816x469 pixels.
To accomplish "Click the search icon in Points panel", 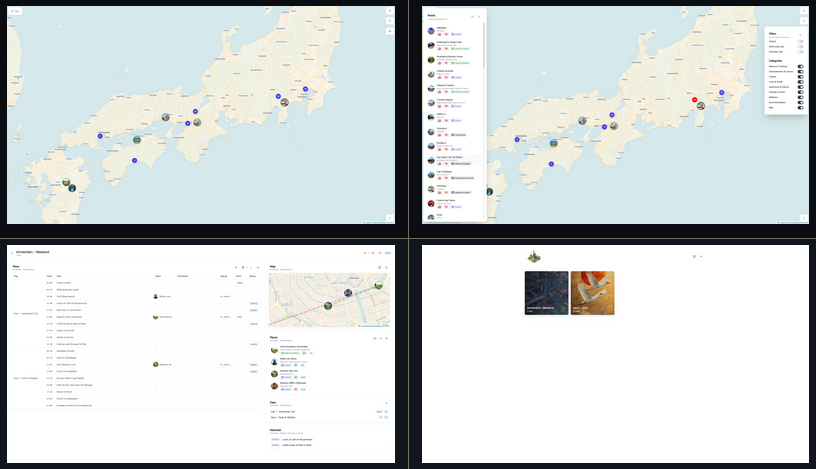I will click(472, 17).
